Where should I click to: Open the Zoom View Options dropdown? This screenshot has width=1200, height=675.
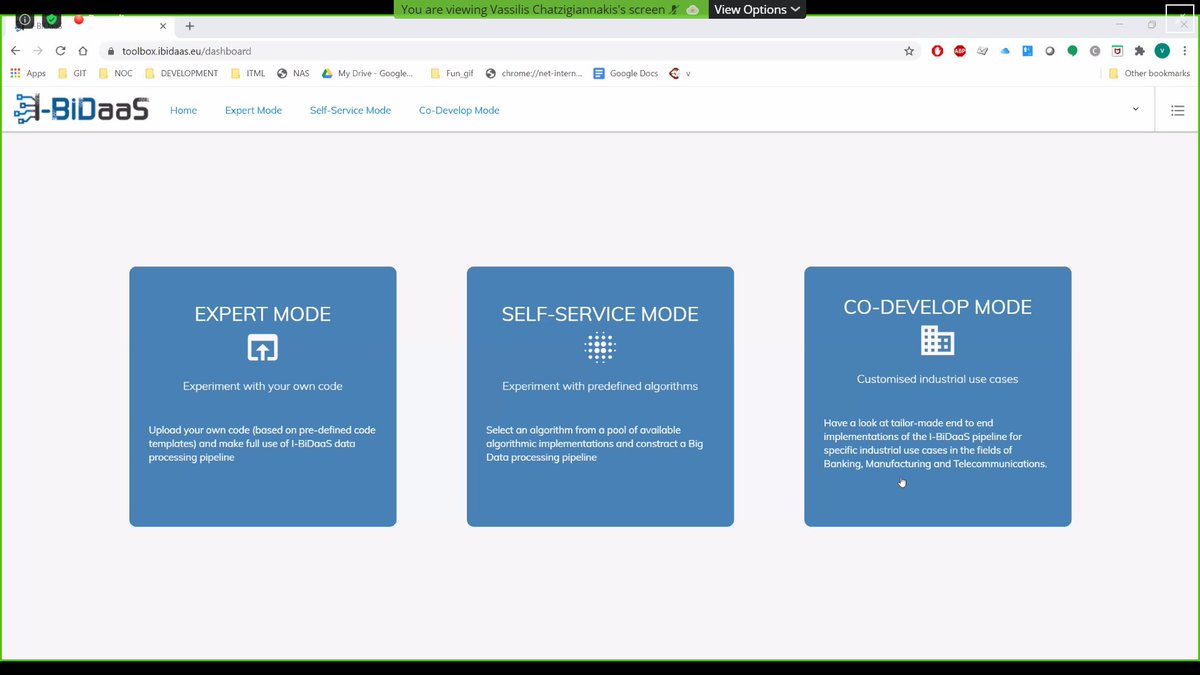(757, 9)
